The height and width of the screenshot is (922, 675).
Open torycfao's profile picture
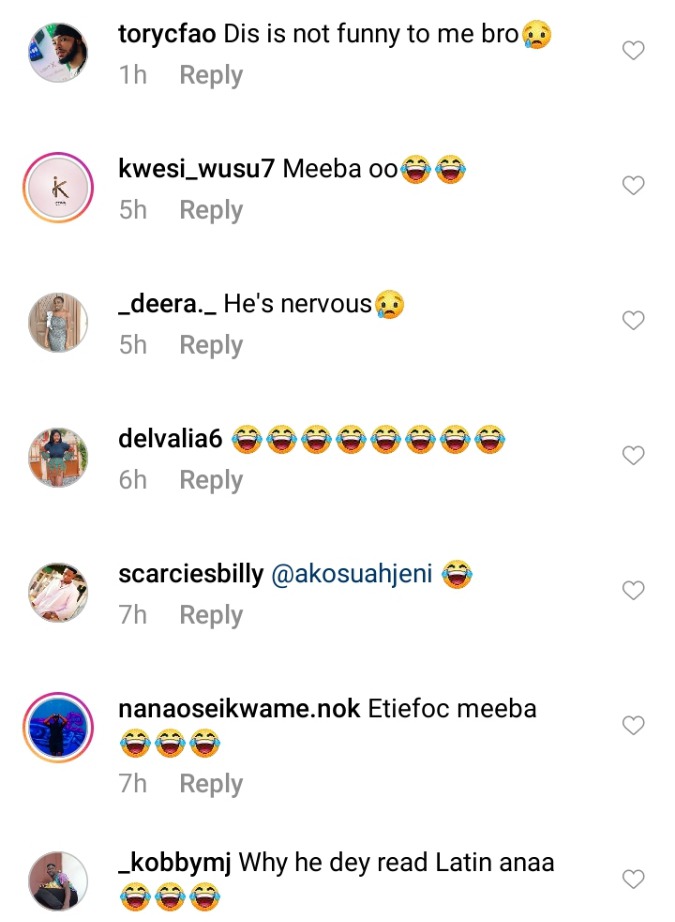click(x=59, y=51)
